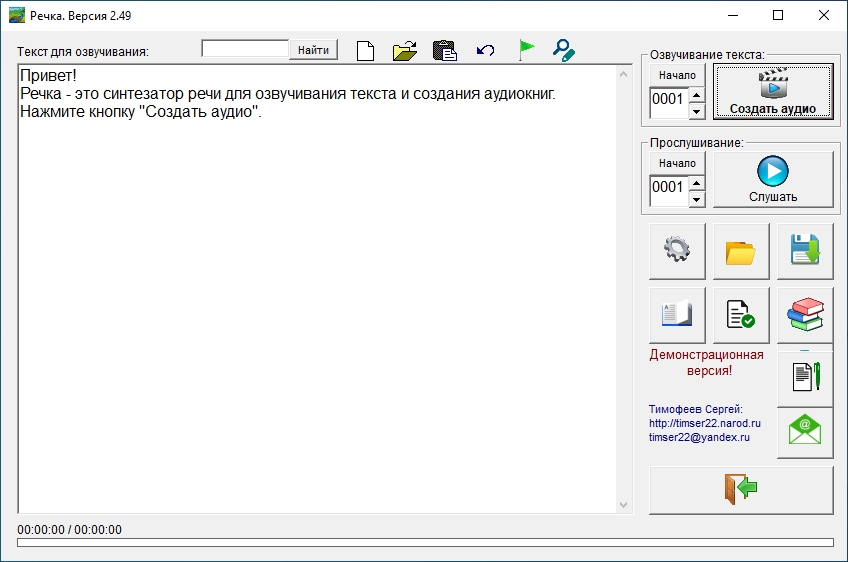Click the open book icon button
This screenshot has width=848, height=562.
[677, 315]
